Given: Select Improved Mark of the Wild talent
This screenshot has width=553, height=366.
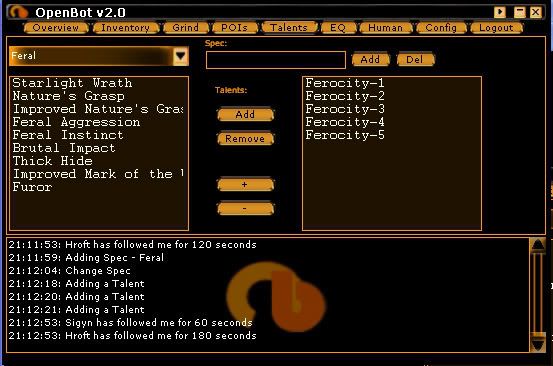Looking at the screenshot, I should (x=98, y=174).
